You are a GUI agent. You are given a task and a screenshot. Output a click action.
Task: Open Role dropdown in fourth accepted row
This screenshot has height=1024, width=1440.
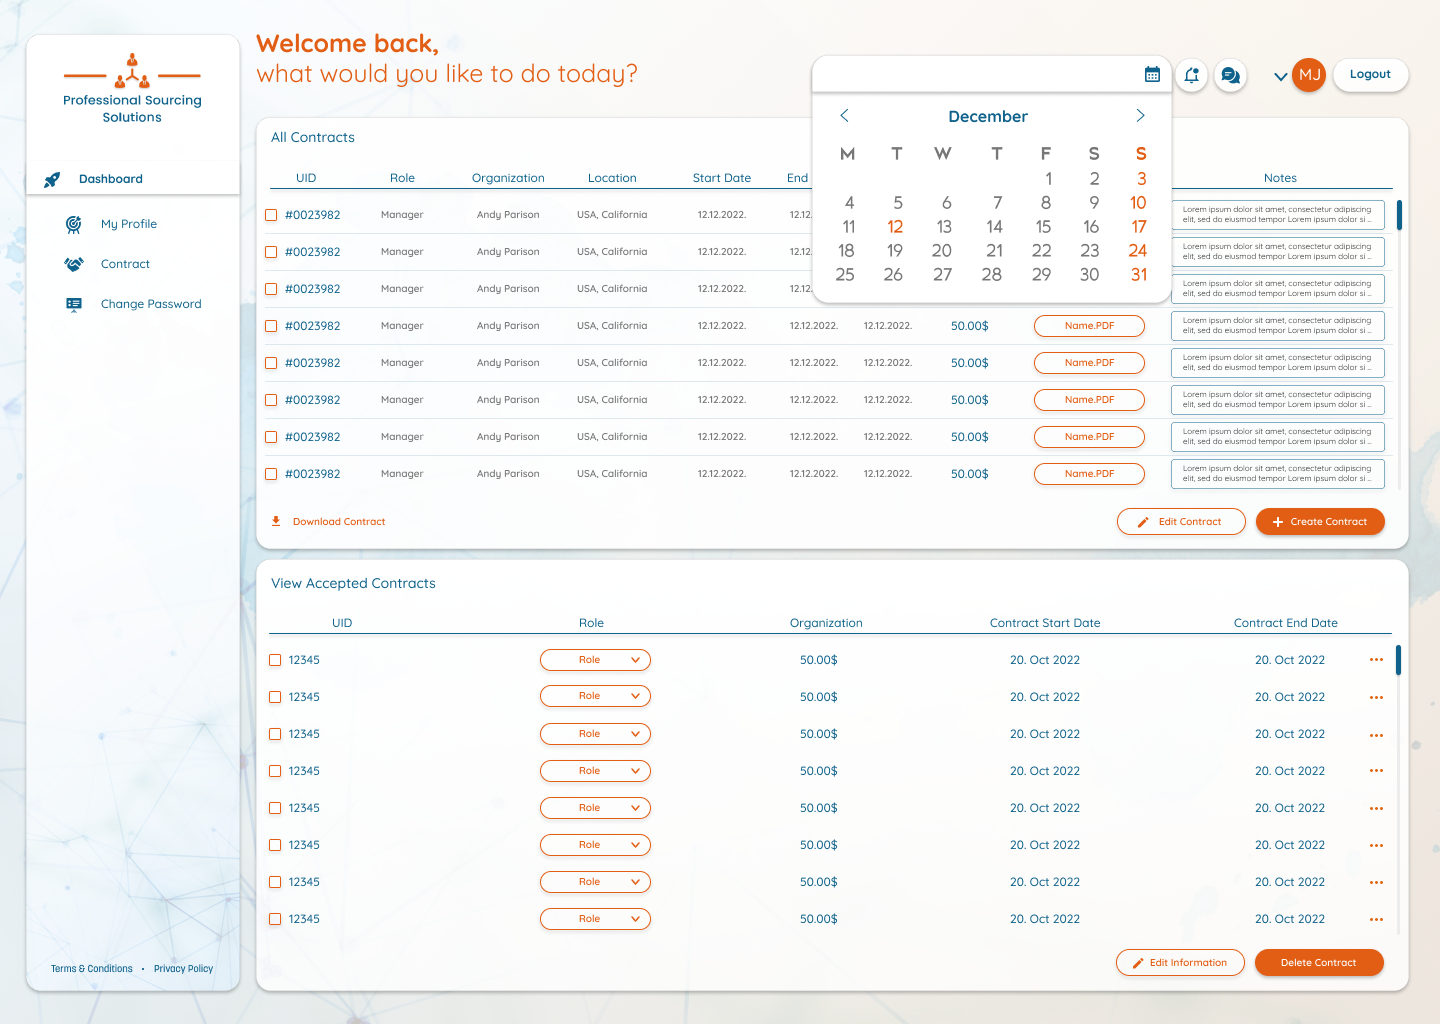tap(595, 771)
